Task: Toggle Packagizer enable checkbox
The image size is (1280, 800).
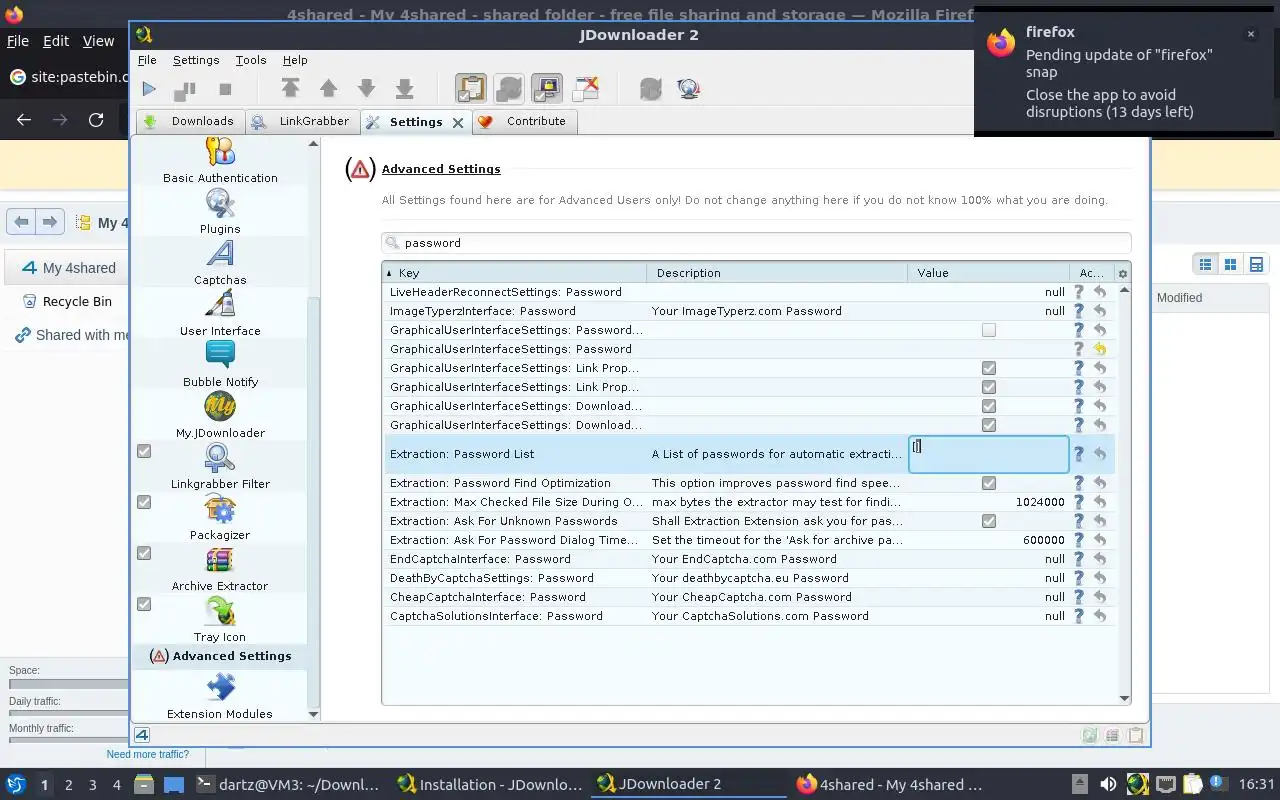Action: (144, 502)
